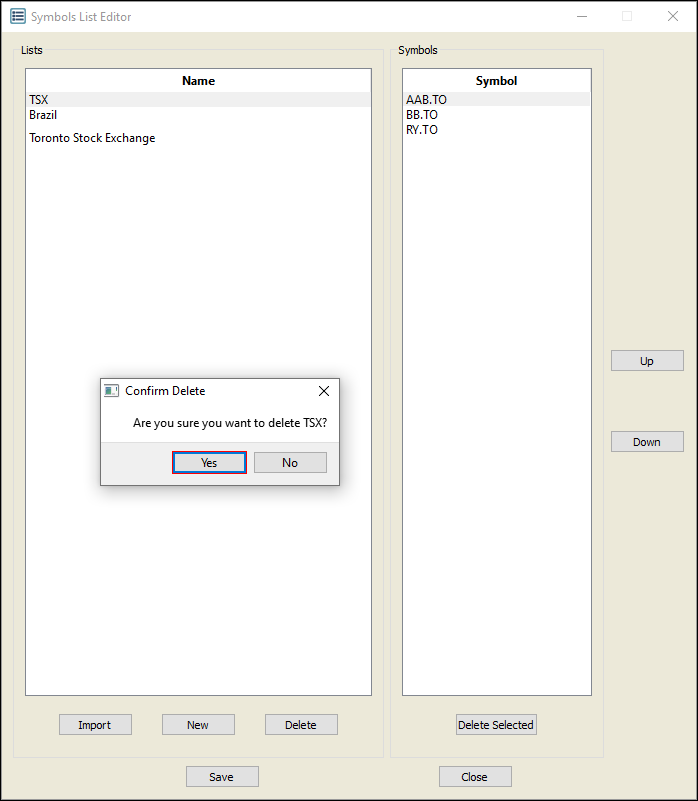This screenshot has width=698, height=801.
Task: Select symbol AAB.TO
Action: point(426,100)
